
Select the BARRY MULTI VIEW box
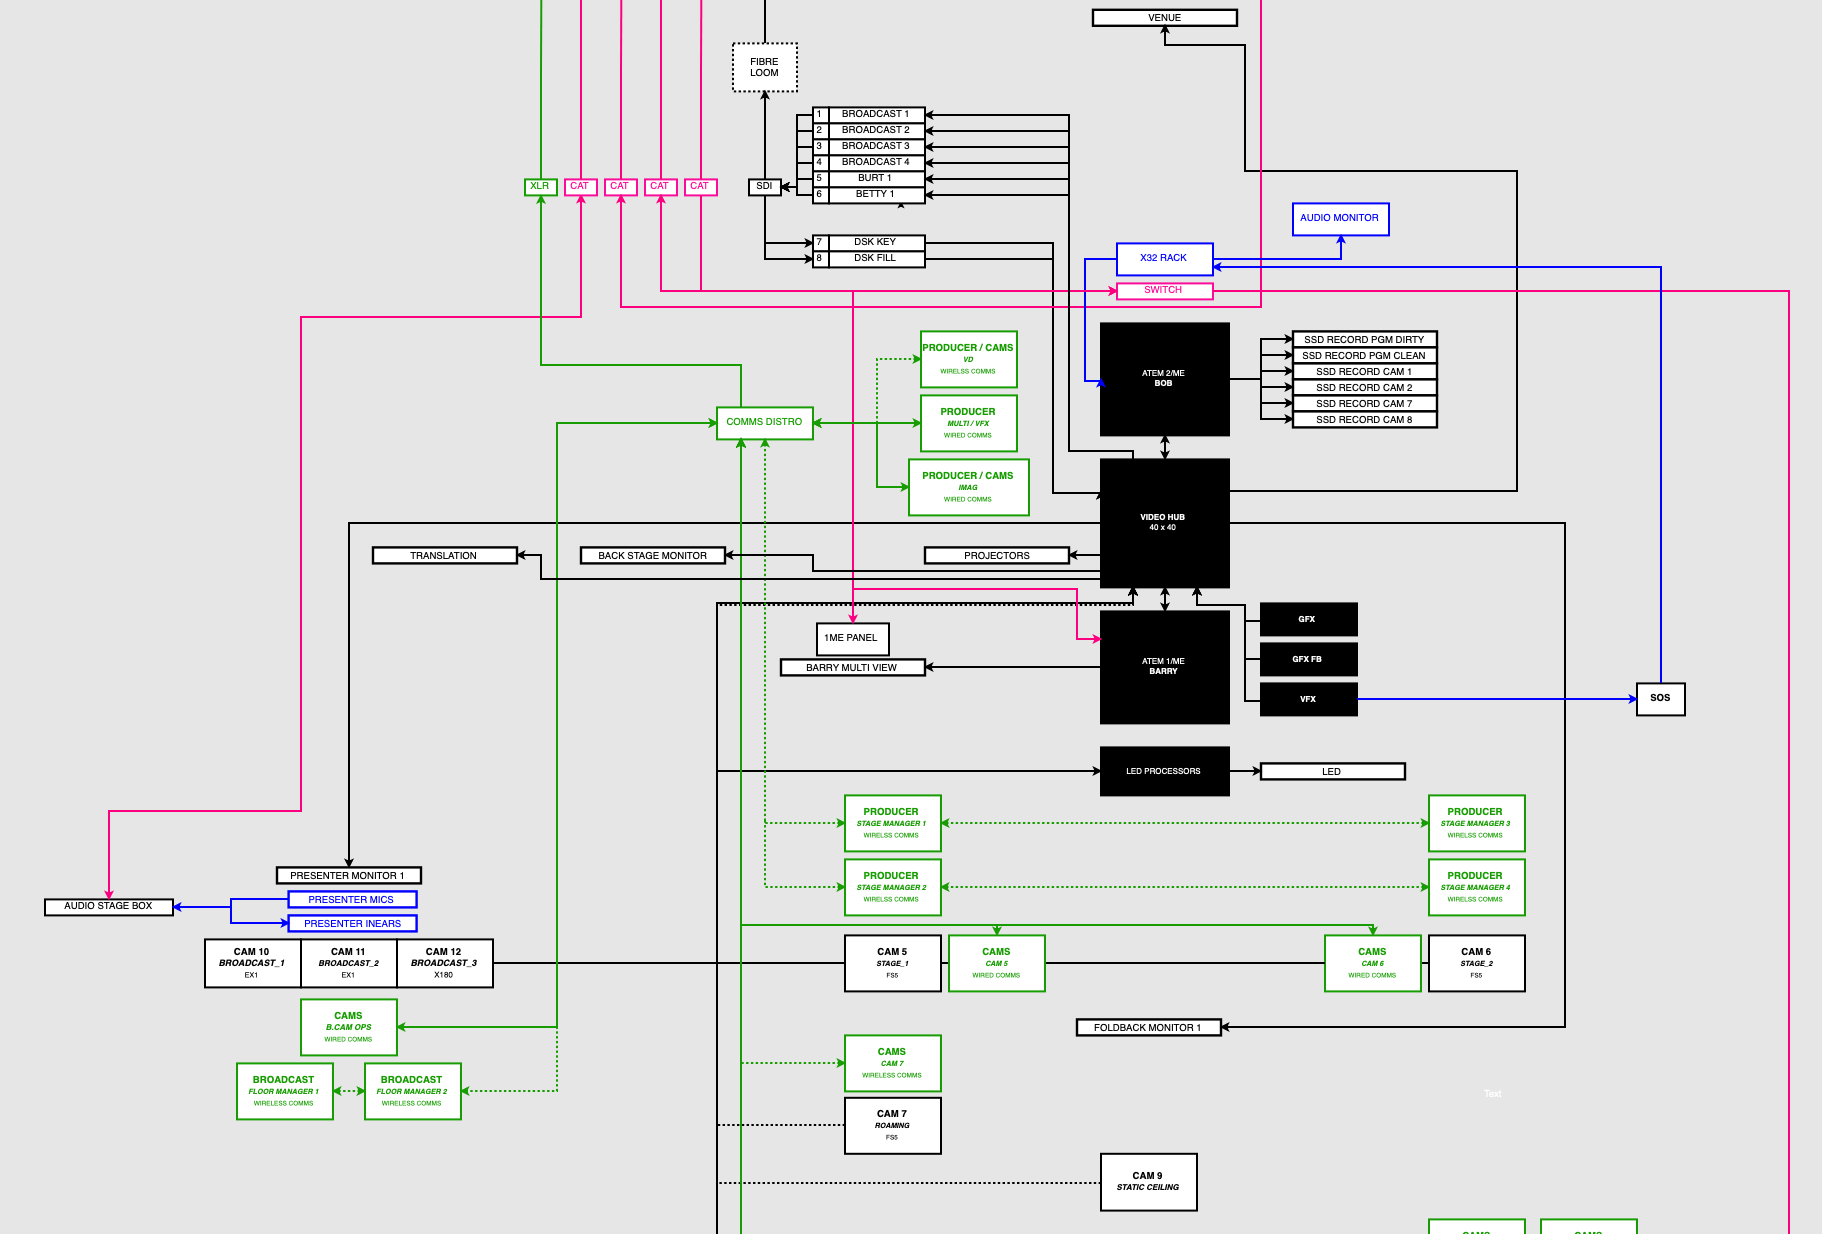pos(852,667)
